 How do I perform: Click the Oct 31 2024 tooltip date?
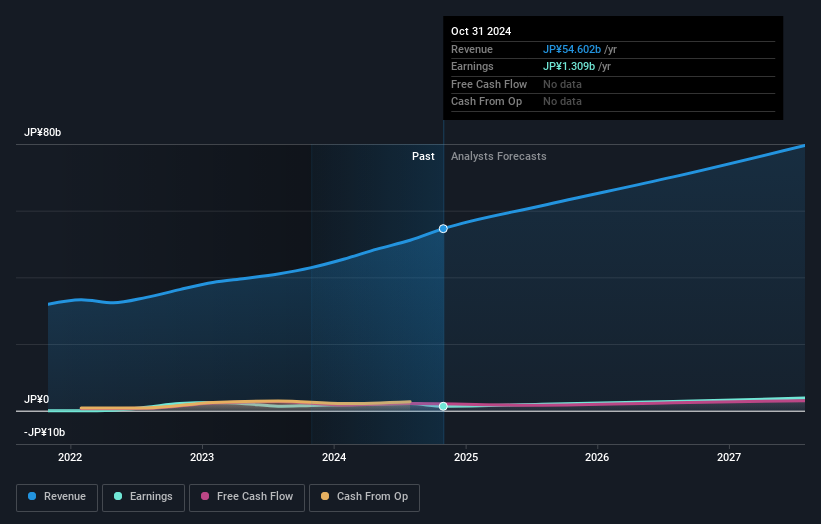(481, 31)
